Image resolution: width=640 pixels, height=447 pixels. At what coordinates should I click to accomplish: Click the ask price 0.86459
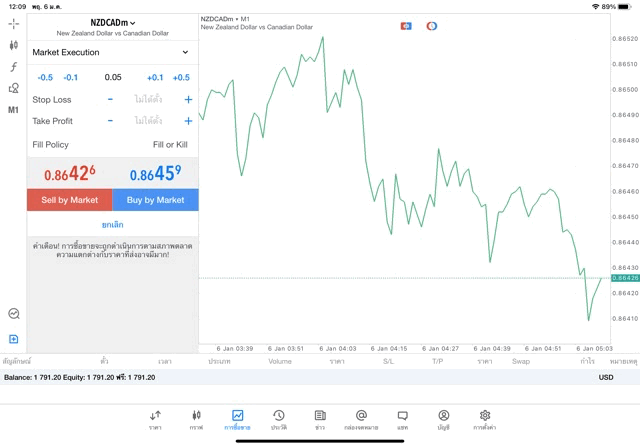point(156,173)
